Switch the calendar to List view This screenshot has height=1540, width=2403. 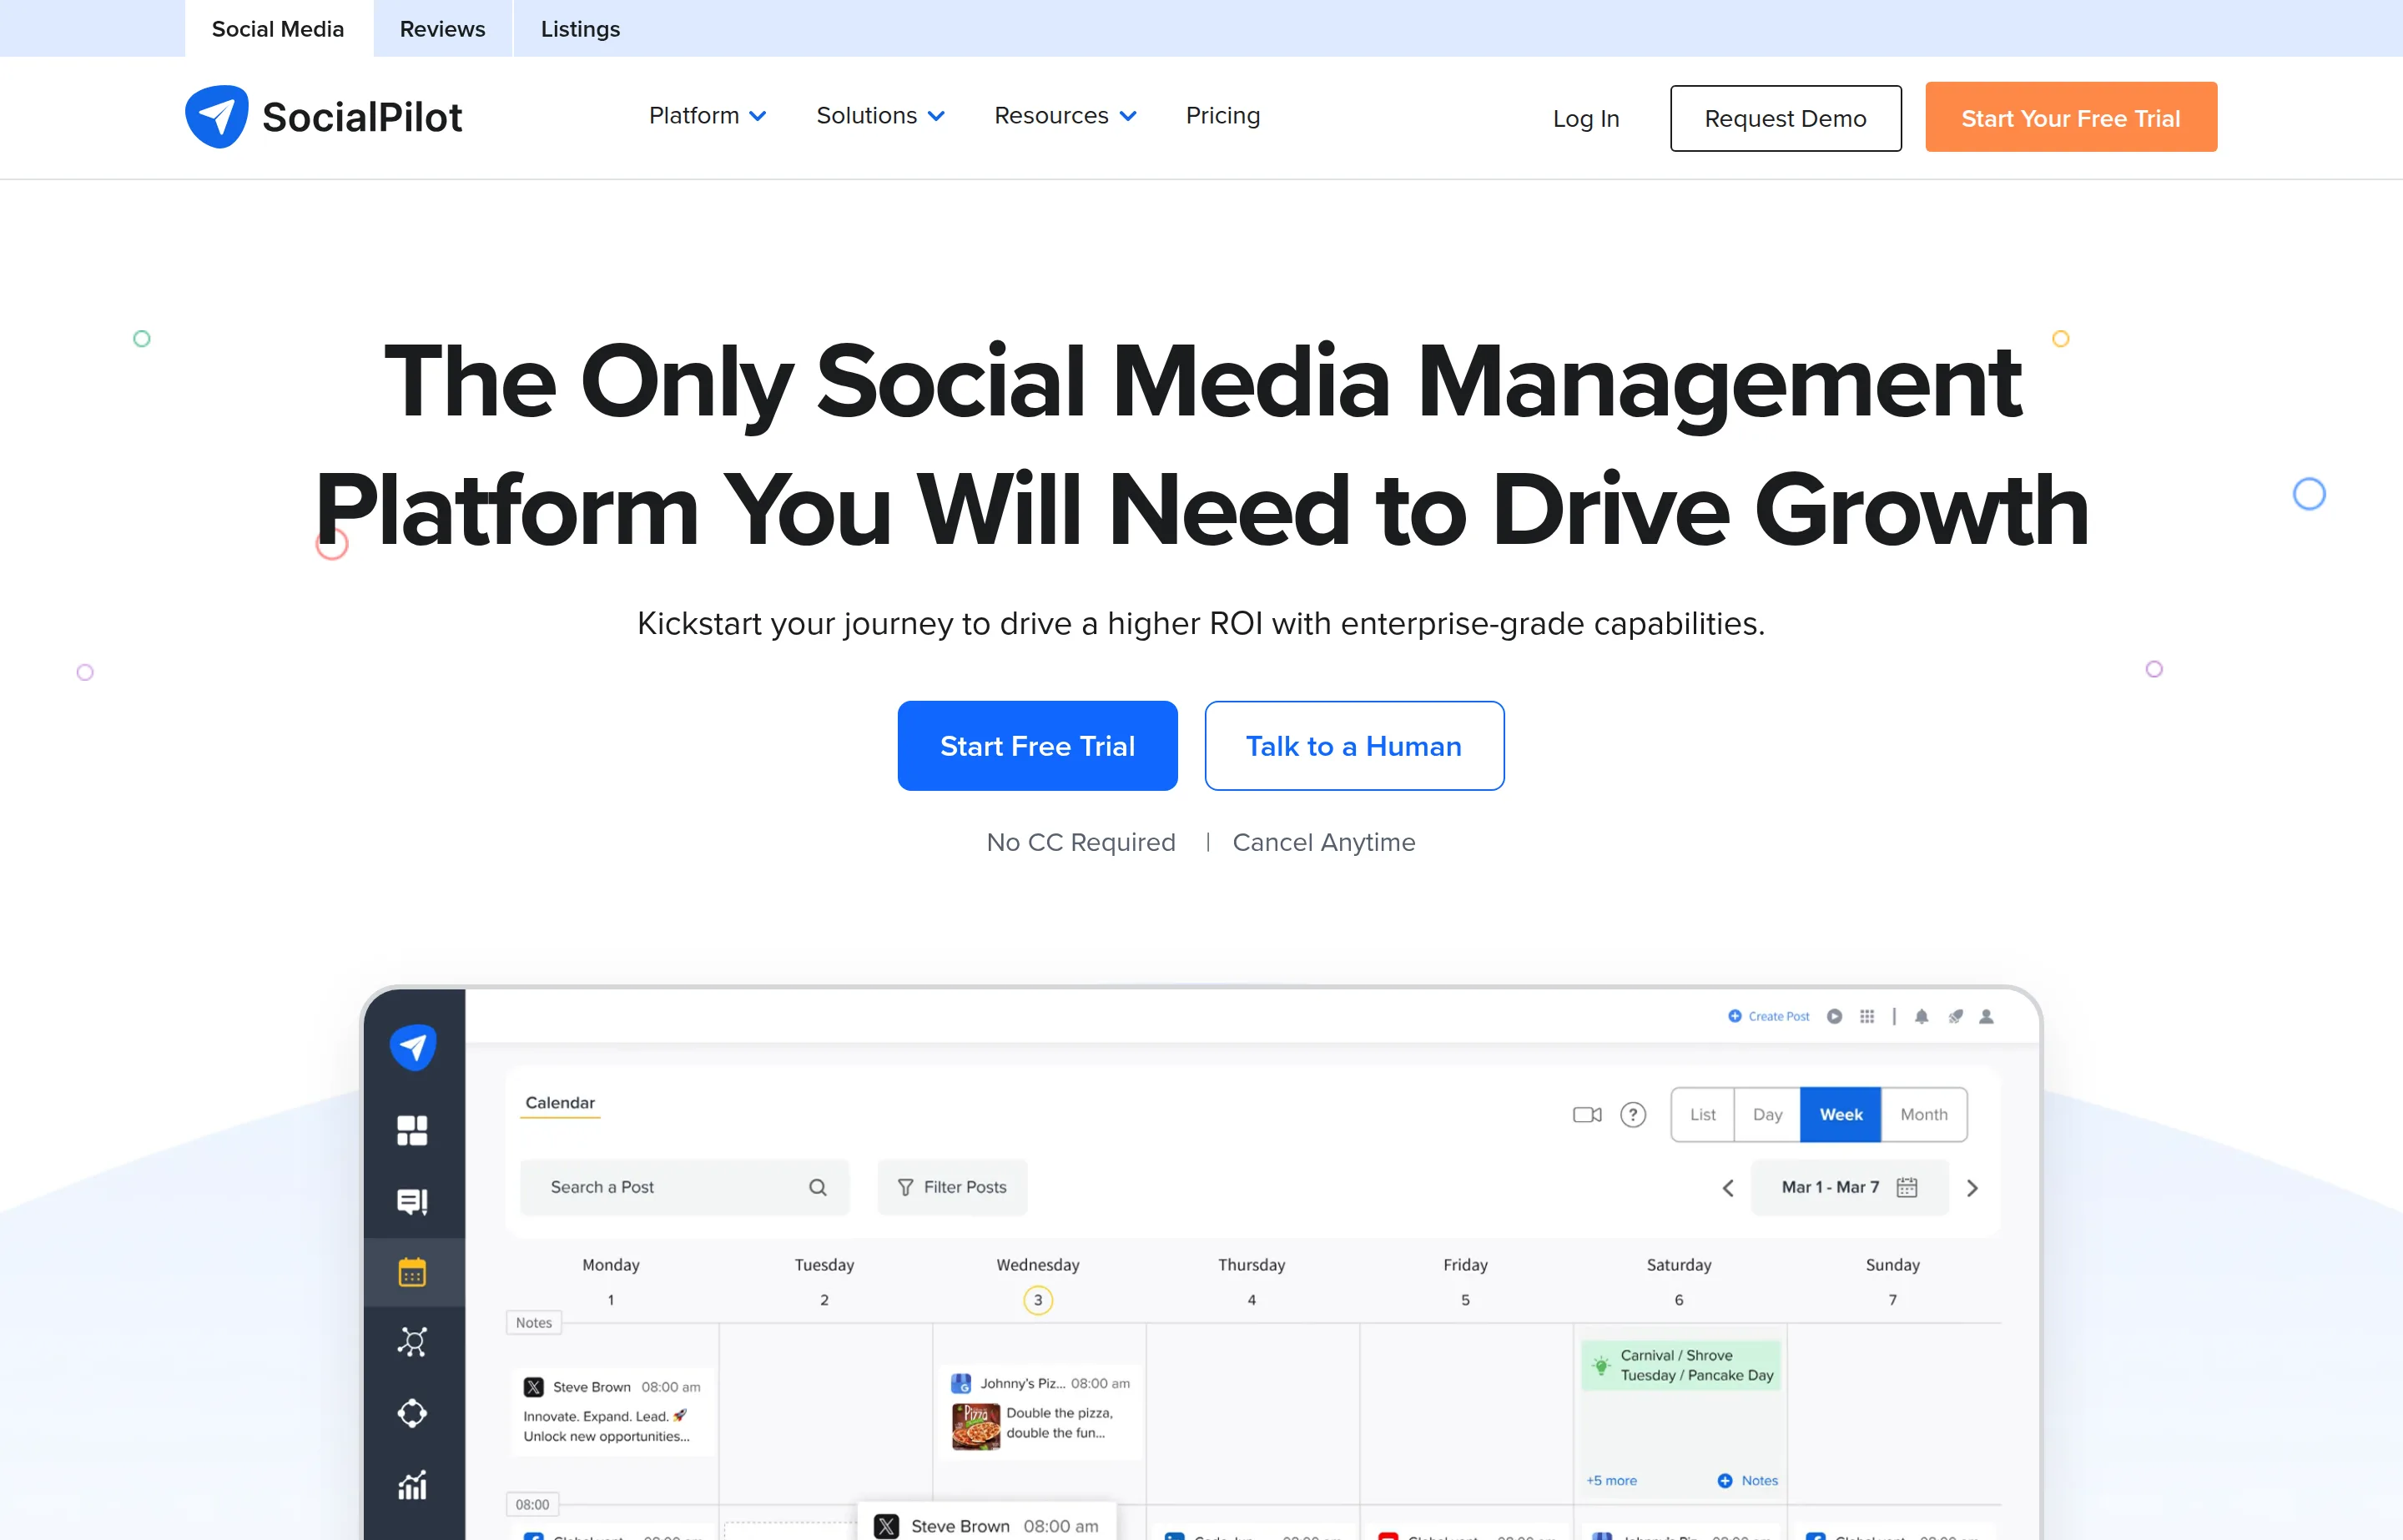click(1702, 1114)
